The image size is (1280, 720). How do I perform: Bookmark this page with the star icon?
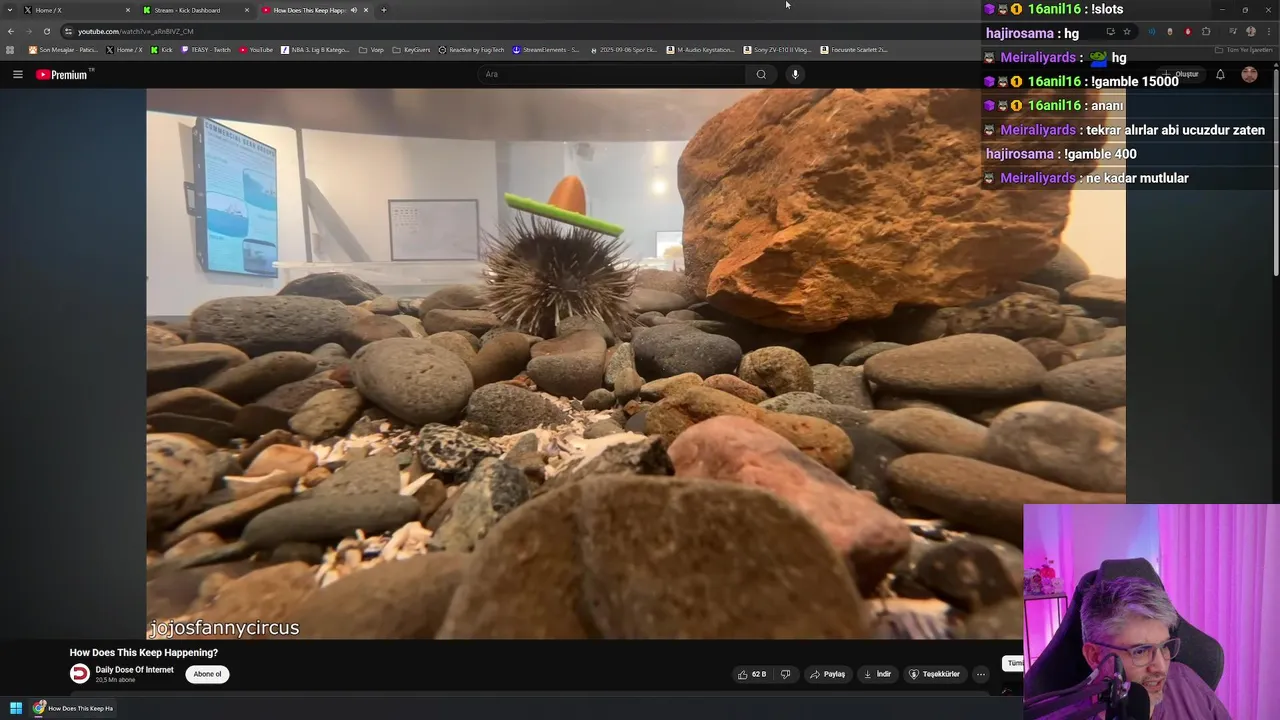coord(1127,31)
